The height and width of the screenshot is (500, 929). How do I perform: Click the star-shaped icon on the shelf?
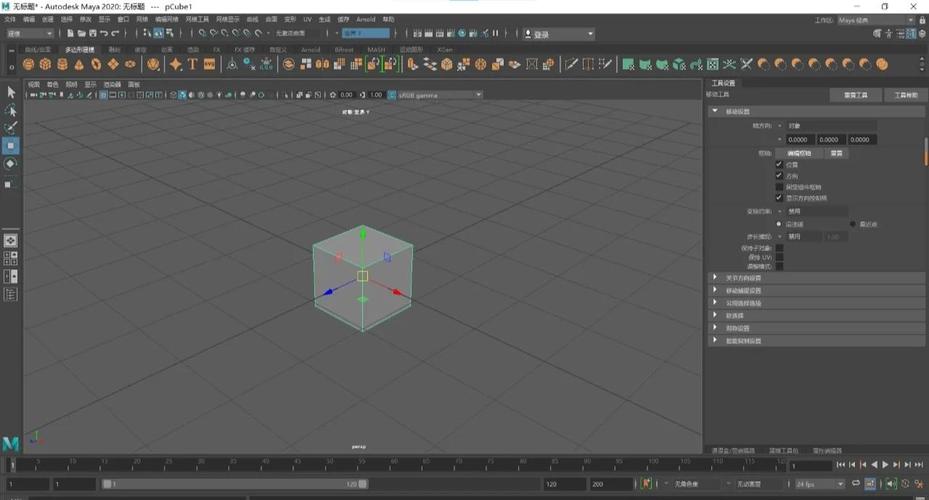click(175, 64)
